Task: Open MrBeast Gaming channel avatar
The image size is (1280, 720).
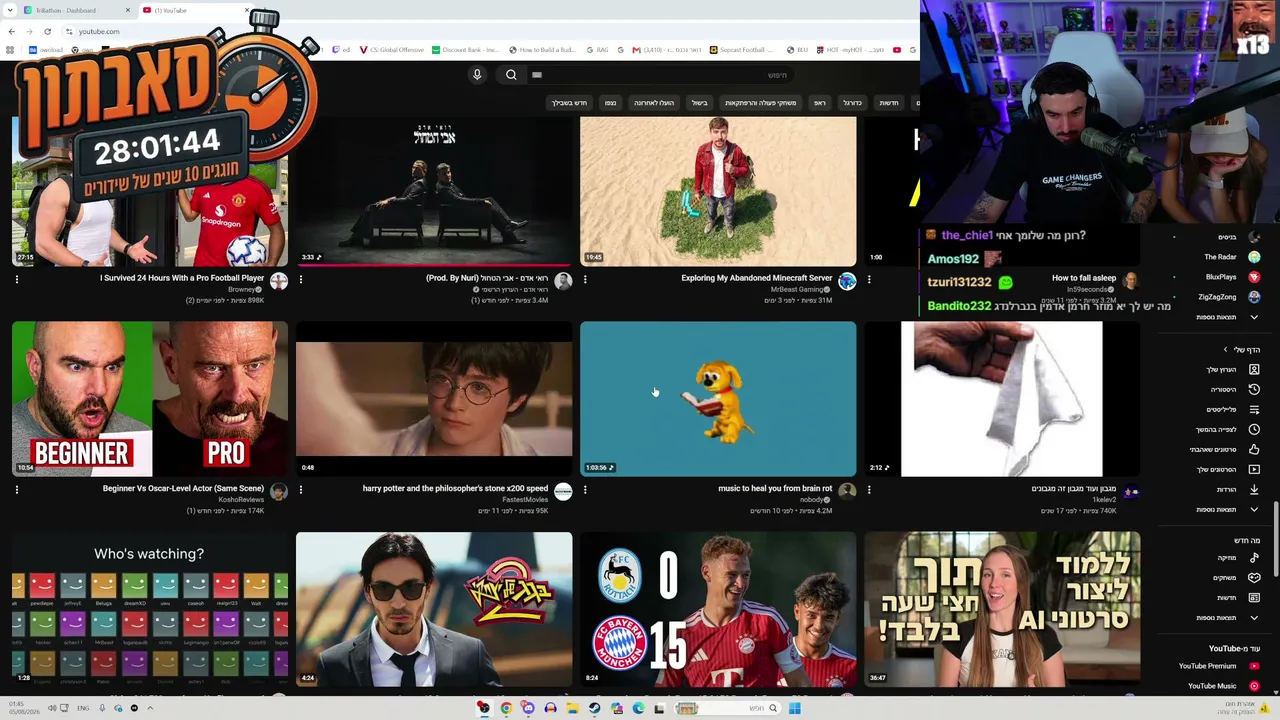Action: coord(847,282)
